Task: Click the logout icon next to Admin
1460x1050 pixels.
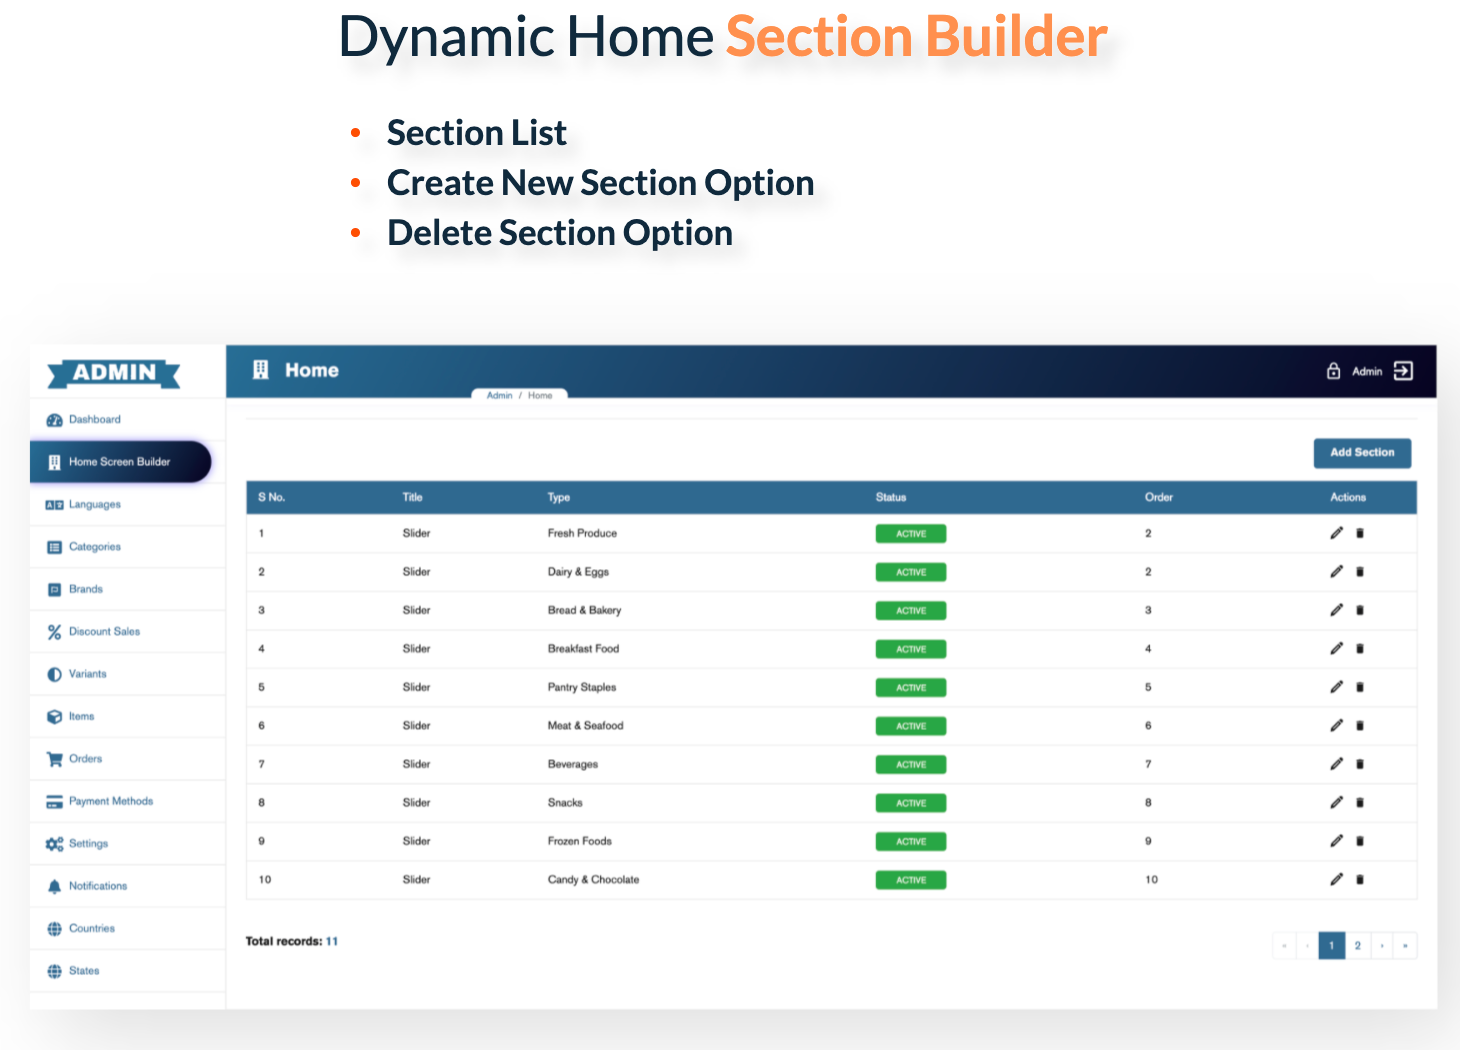Action: click(1403, 371)
